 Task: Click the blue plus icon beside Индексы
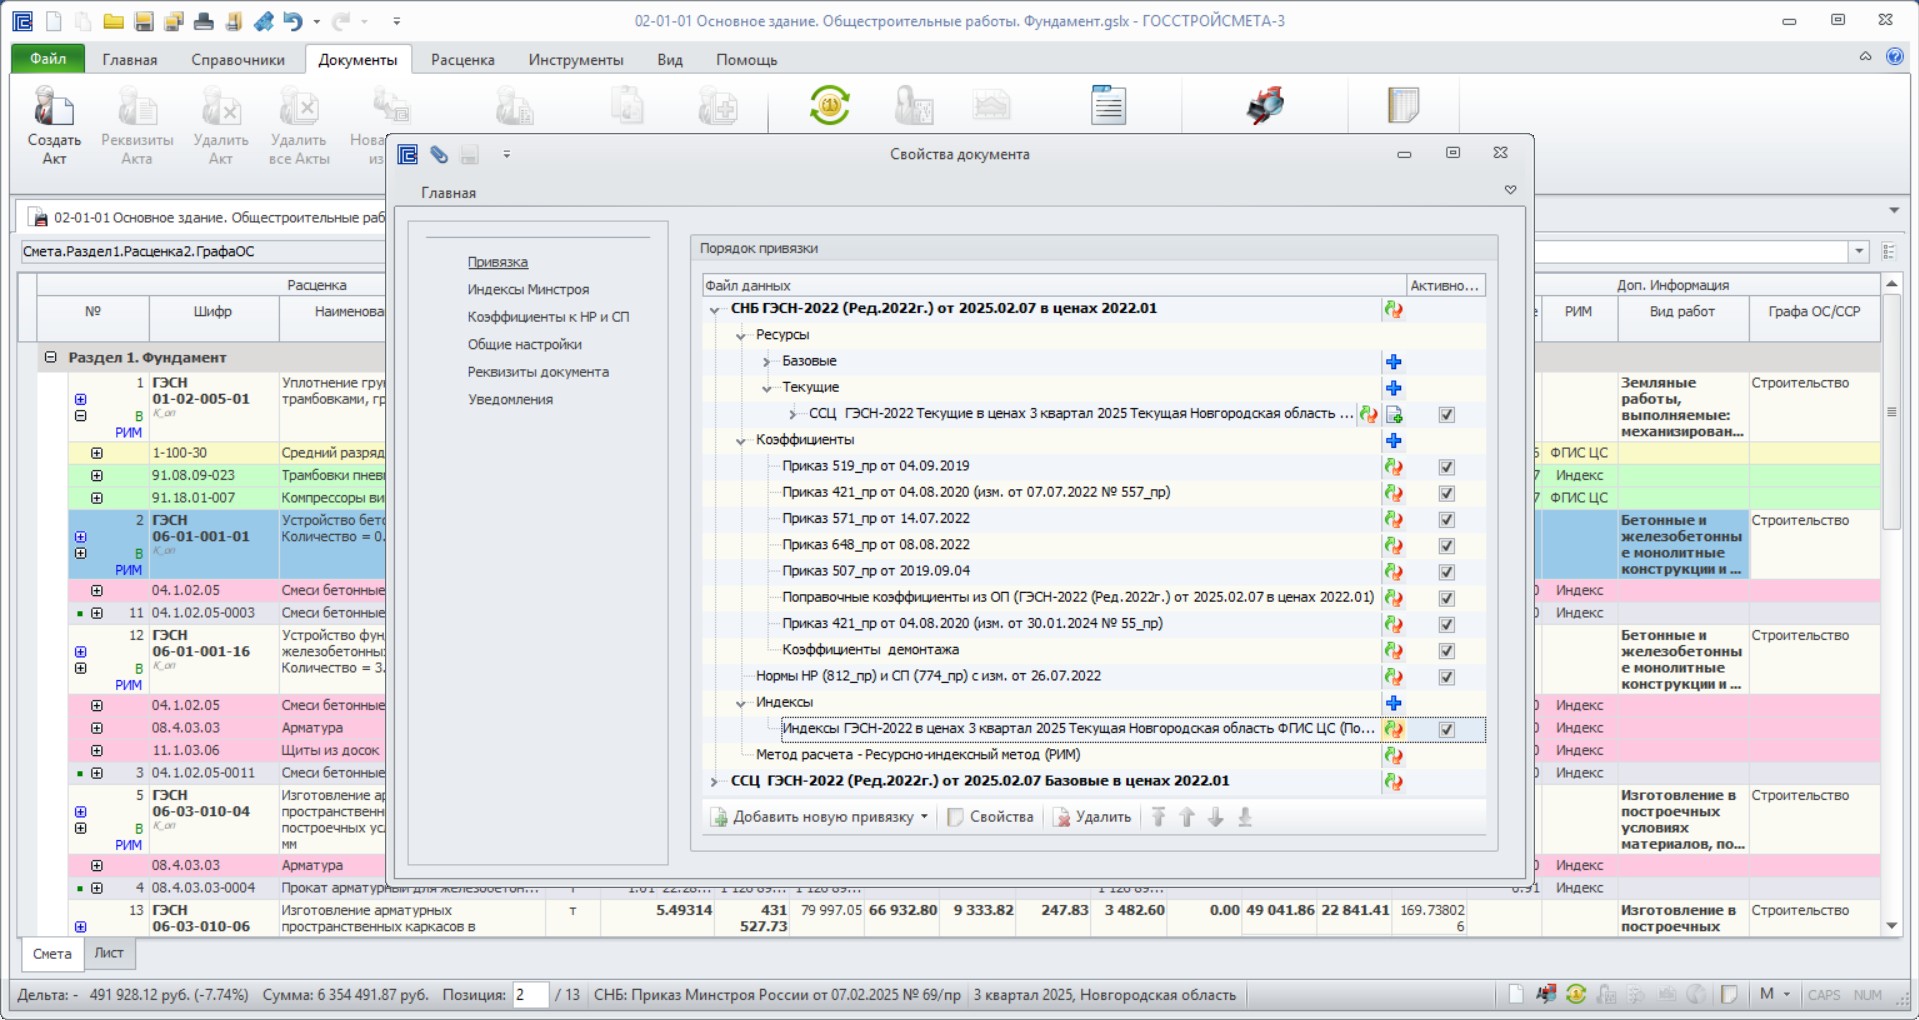(1394, 703)
